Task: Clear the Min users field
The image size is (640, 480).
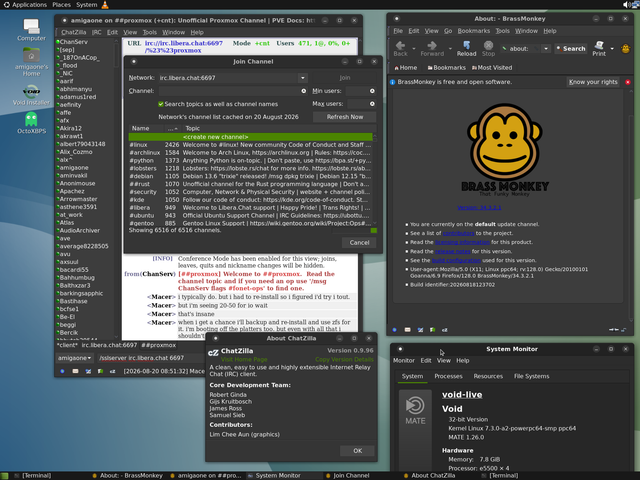Action: 372,91
